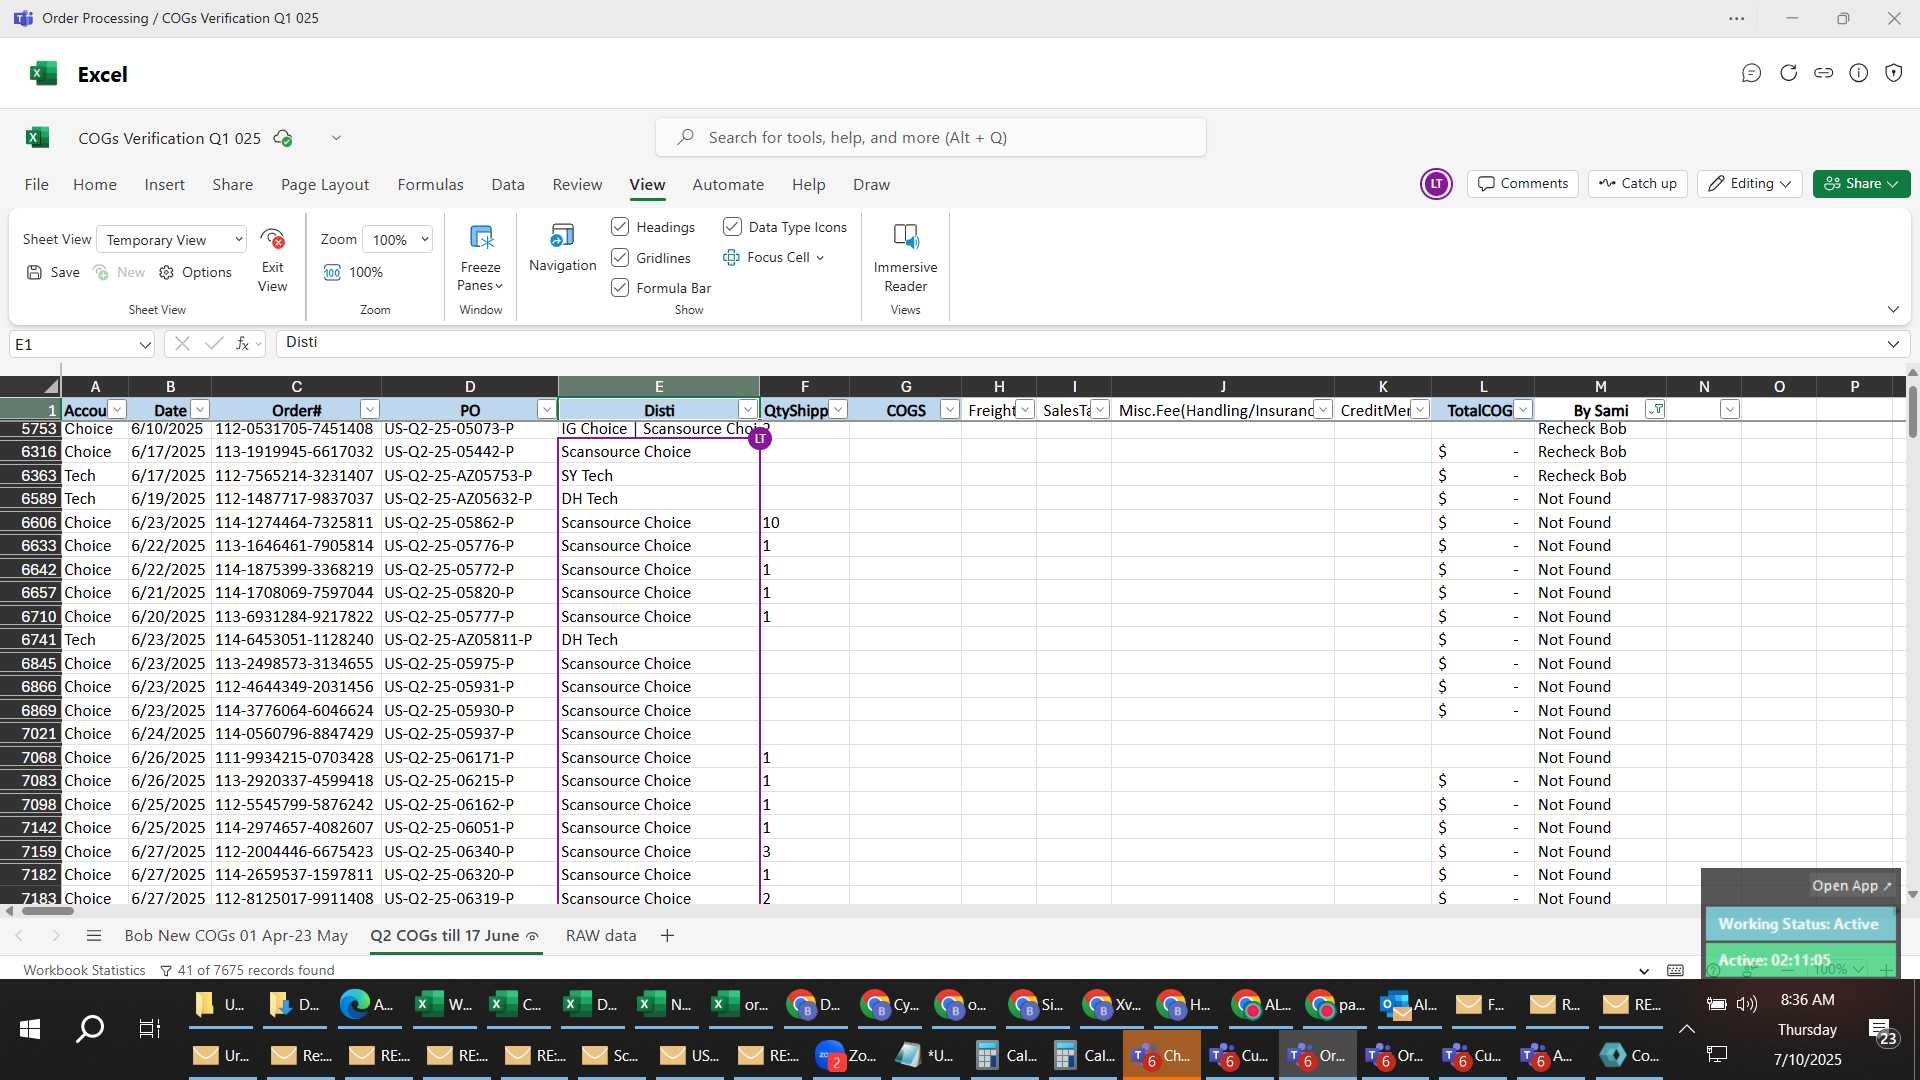
Task: Expand the Name Box dropdown
Action: (x=145, y=345)
